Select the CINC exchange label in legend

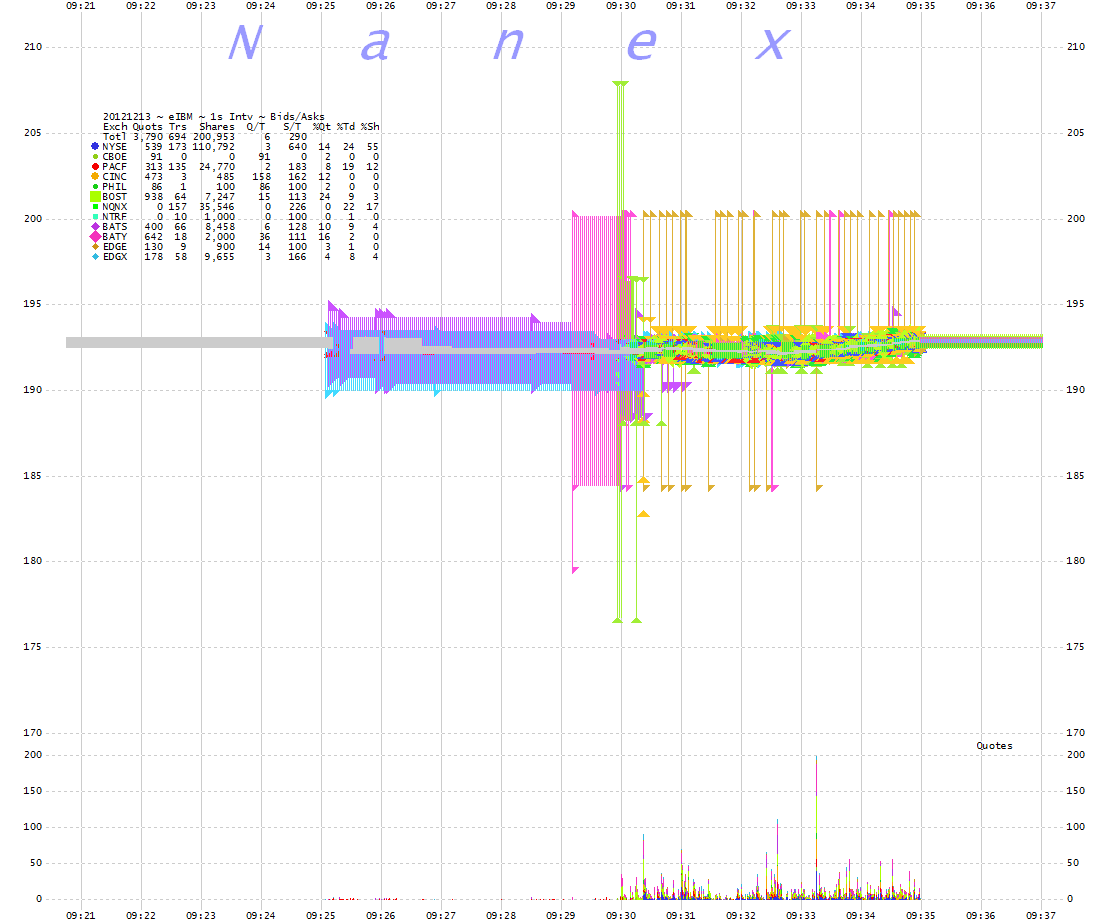115,176
